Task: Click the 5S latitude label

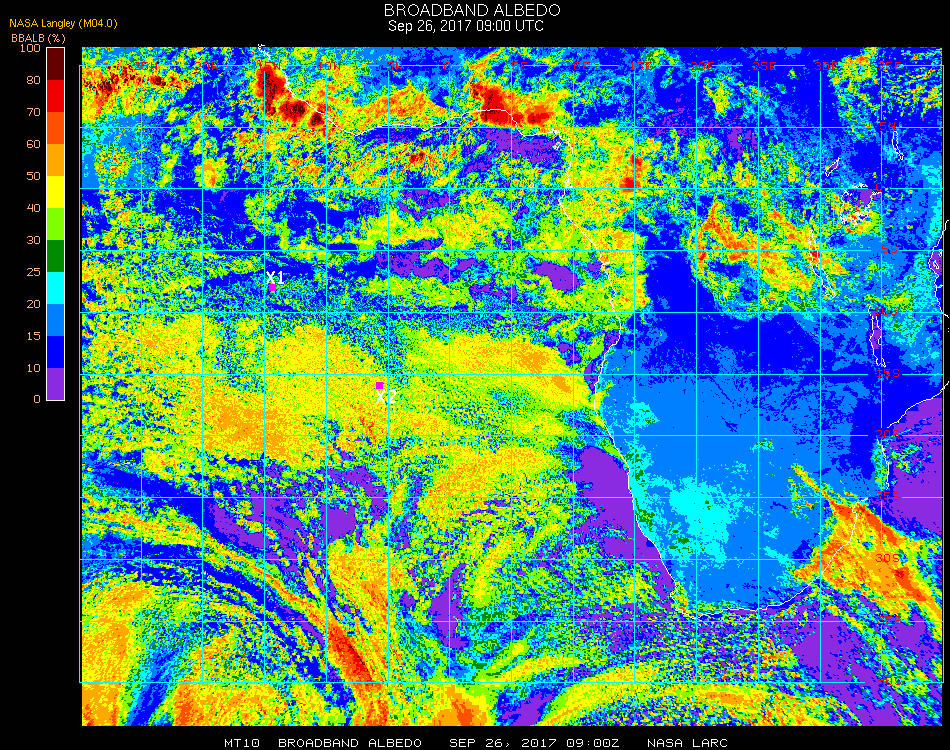Action: tap(889, 250)
